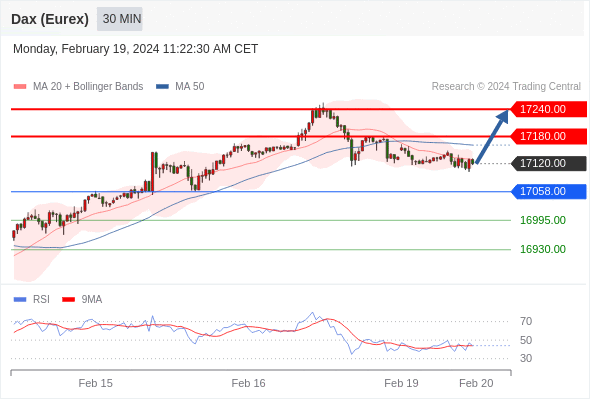Click the Feb 15 axis date

[x=96, y=383]
